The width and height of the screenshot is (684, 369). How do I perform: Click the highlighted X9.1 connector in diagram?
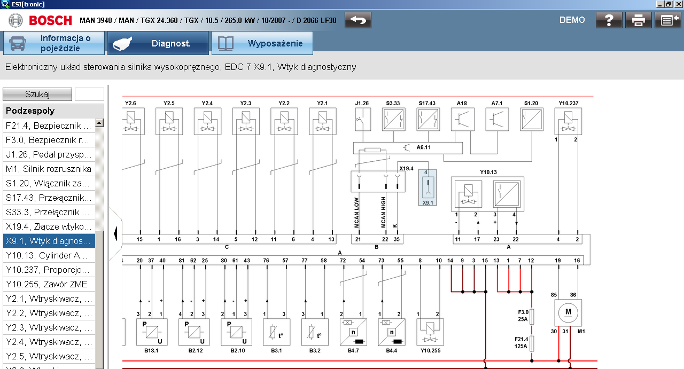pyautogui.click(x=427, y=188)
